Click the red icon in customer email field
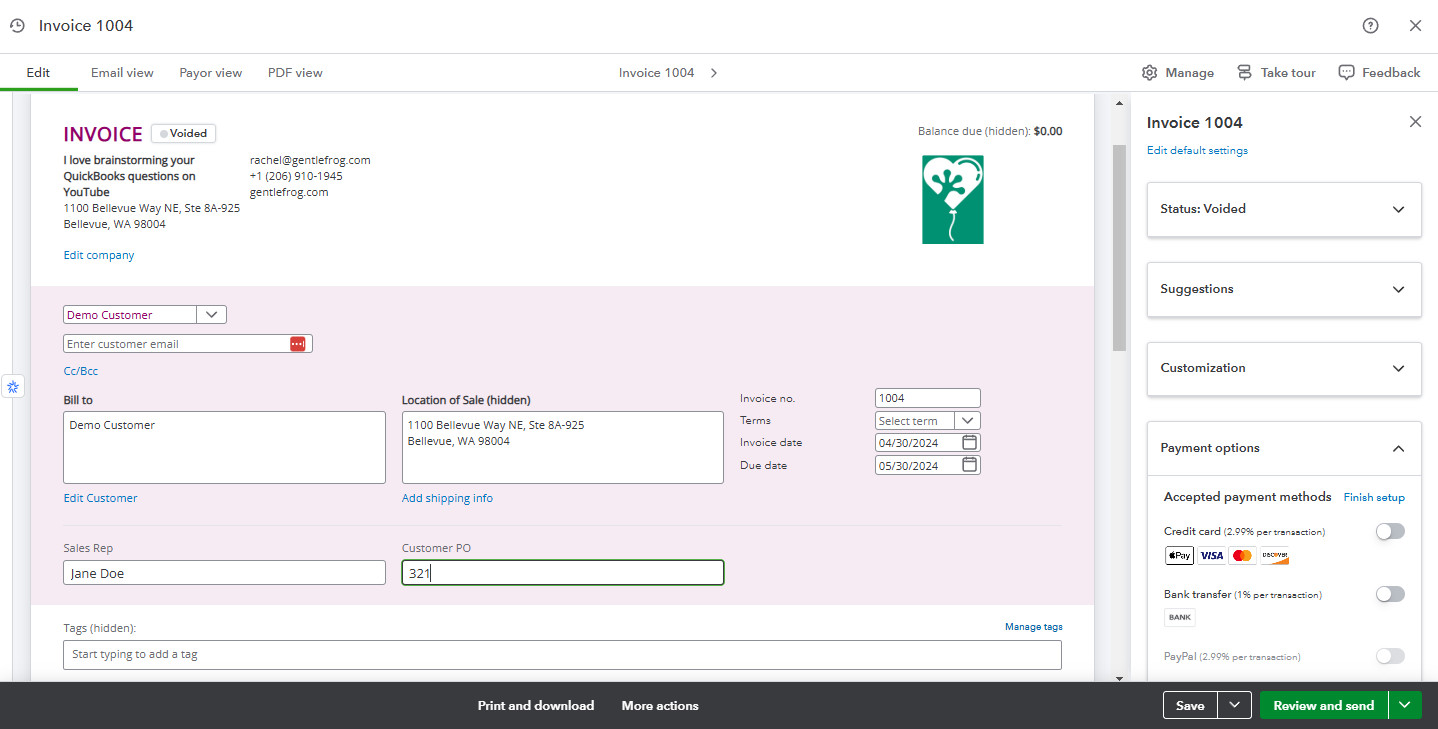The width and height of the screenshot is (1438, 729). click(298, 344)
